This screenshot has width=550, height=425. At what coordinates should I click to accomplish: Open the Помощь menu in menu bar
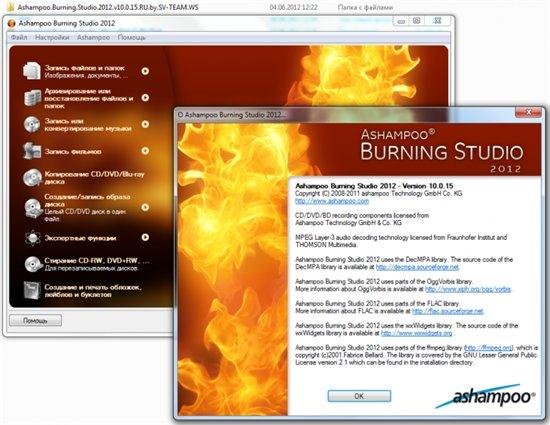[x=132, y=37]
